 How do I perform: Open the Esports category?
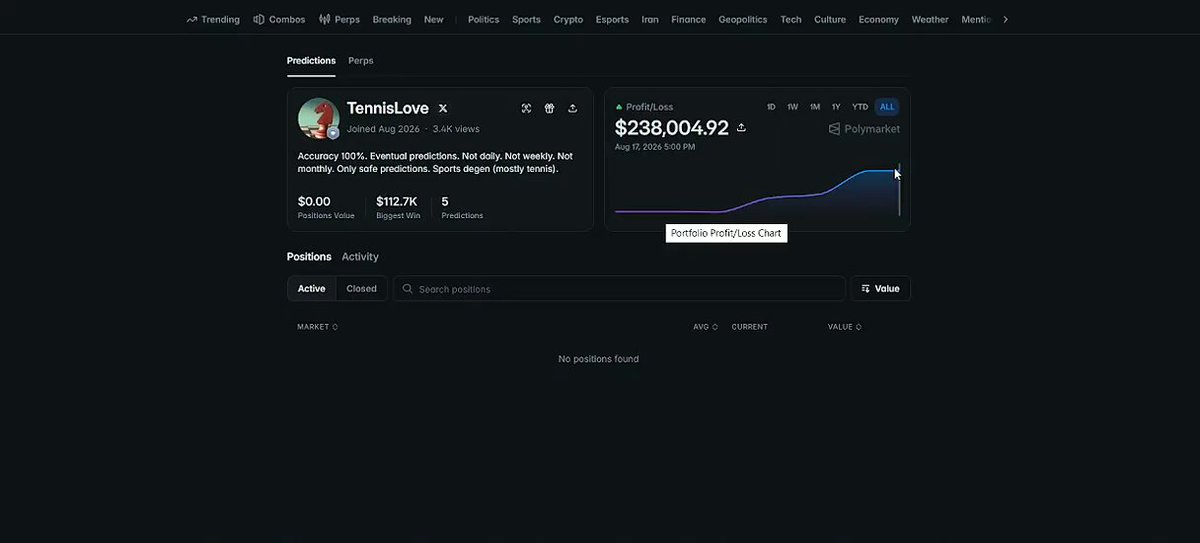[612, 19]
